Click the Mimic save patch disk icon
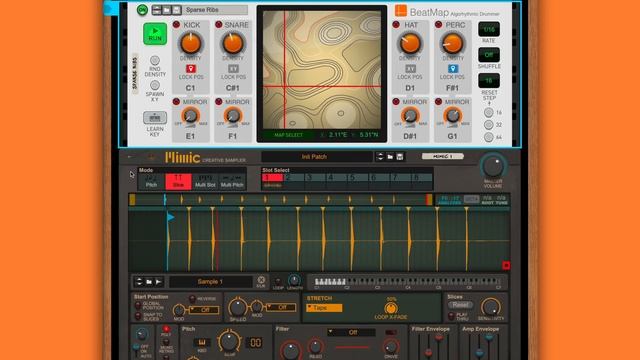This screenshot has height=360, width=640. [400, 157]
